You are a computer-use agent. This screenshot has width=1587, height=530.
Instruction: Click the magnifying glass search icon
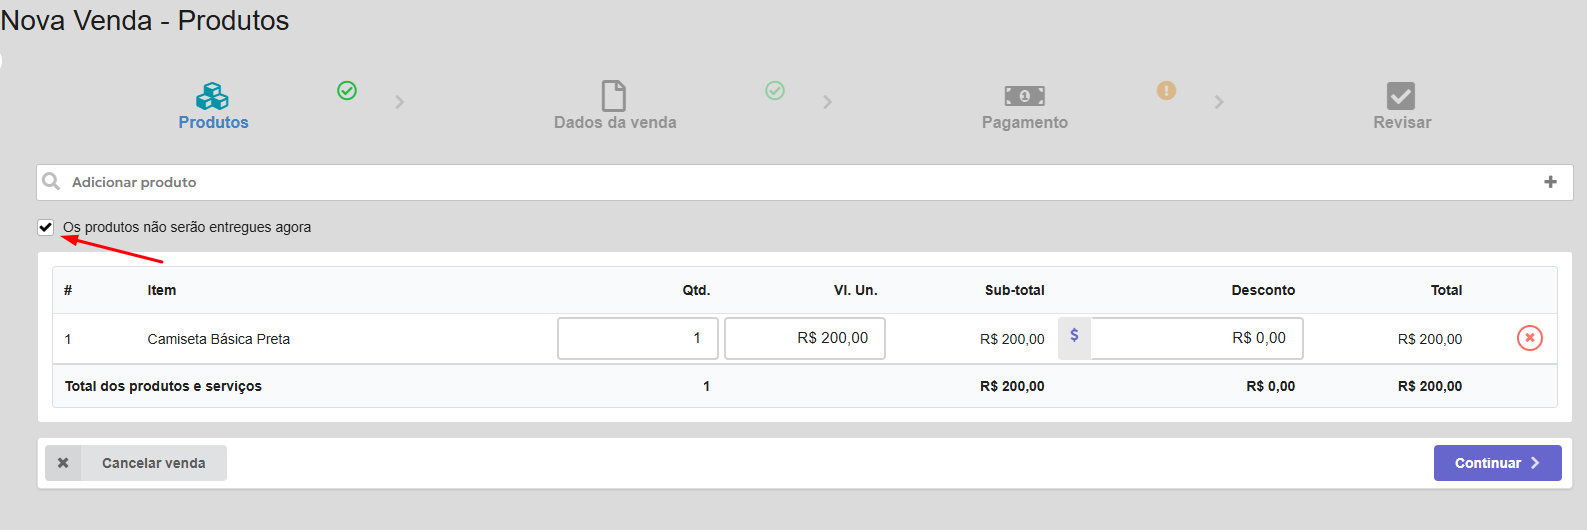51,182
